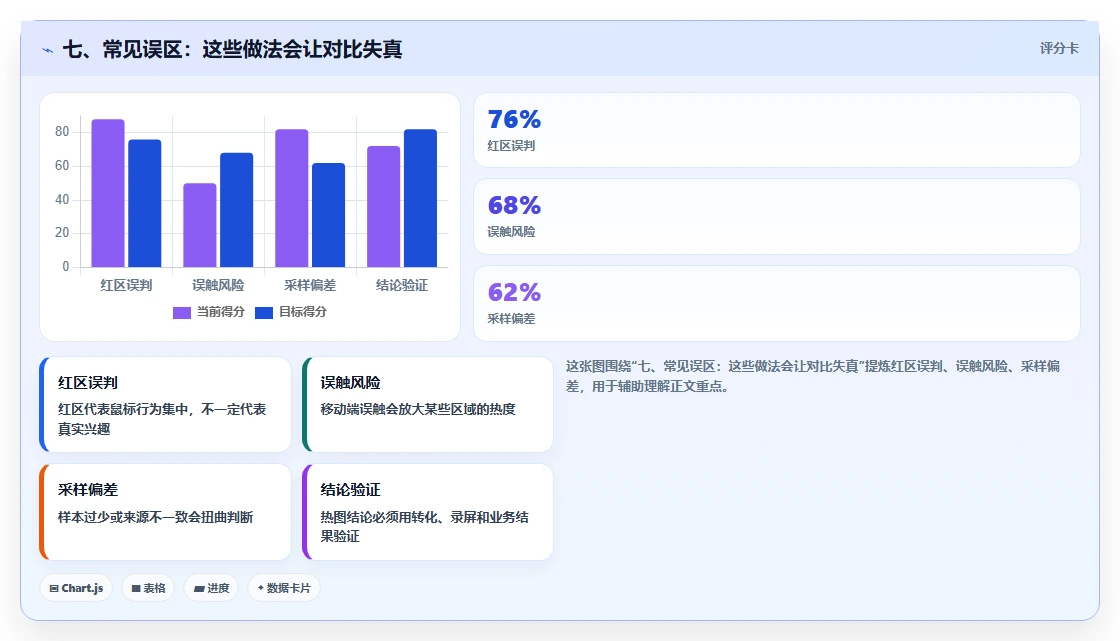Click the purple 误触风险 current-score bar

click(x=199, y=225)
